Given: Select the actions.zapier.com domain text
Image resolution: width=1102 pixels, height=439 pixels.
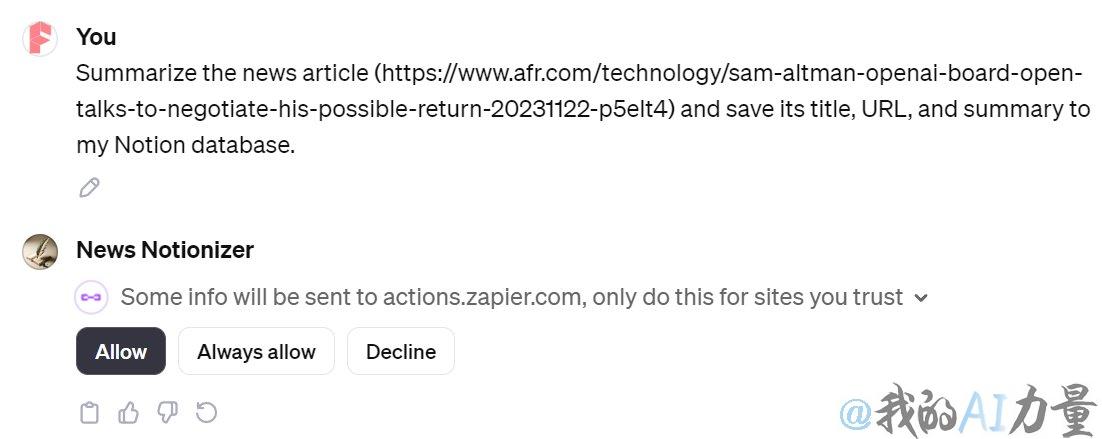Looking at the screenshot, I should (x=482, y=297).
